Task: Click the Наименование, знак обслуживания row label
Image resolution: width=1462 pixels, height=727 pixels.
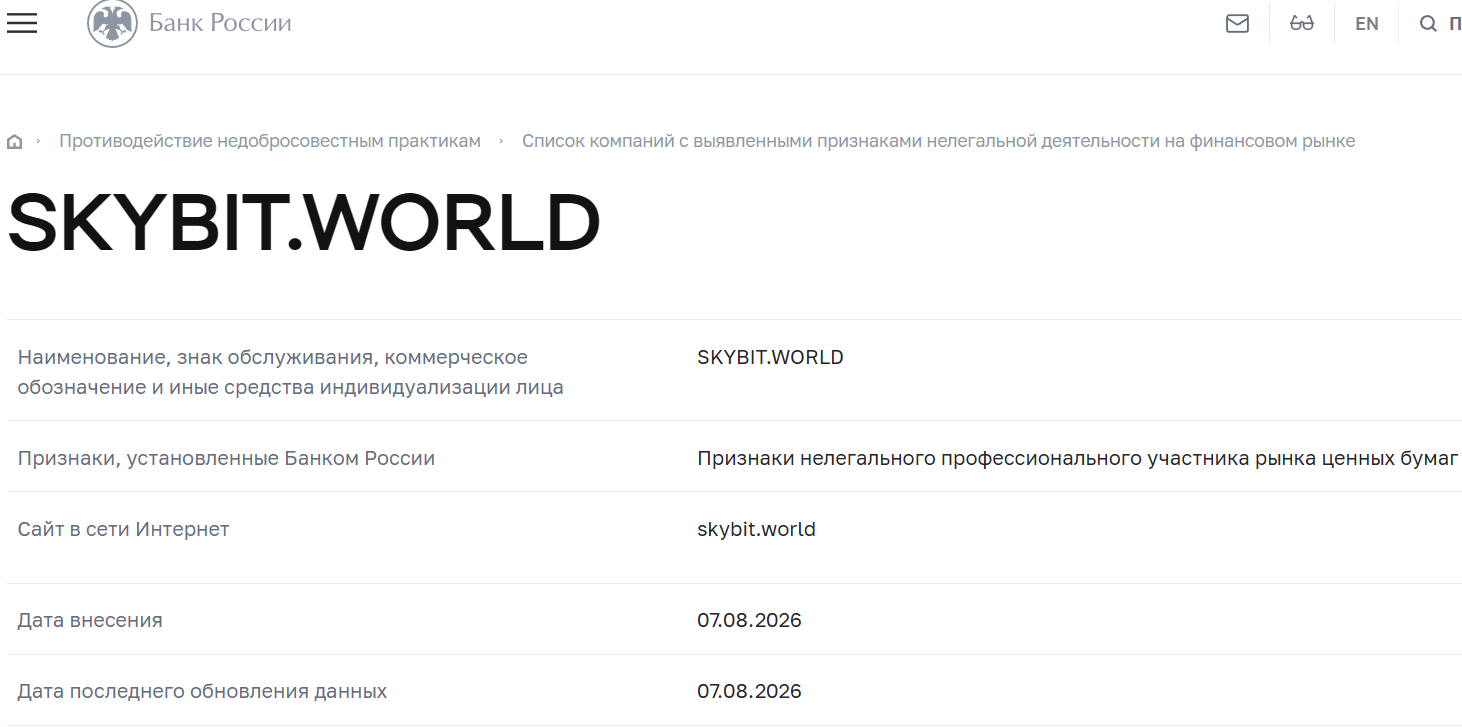Action: coord(290,372)
